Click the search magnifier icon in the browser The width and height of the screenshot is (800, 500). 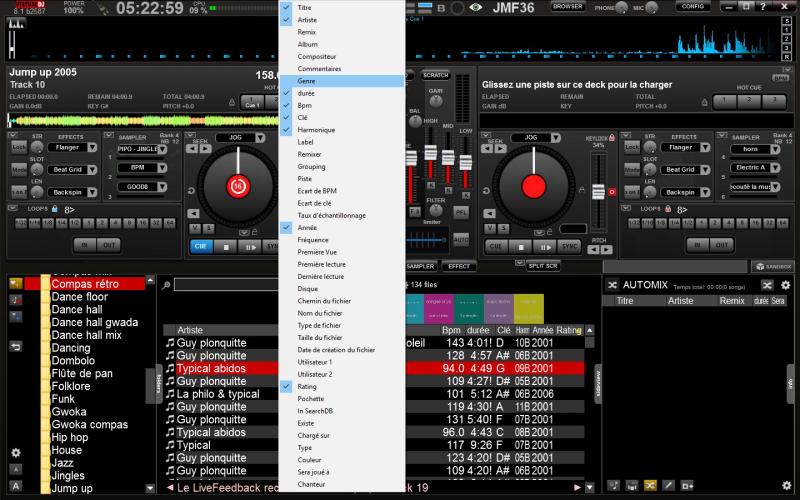tap(165, 285)
